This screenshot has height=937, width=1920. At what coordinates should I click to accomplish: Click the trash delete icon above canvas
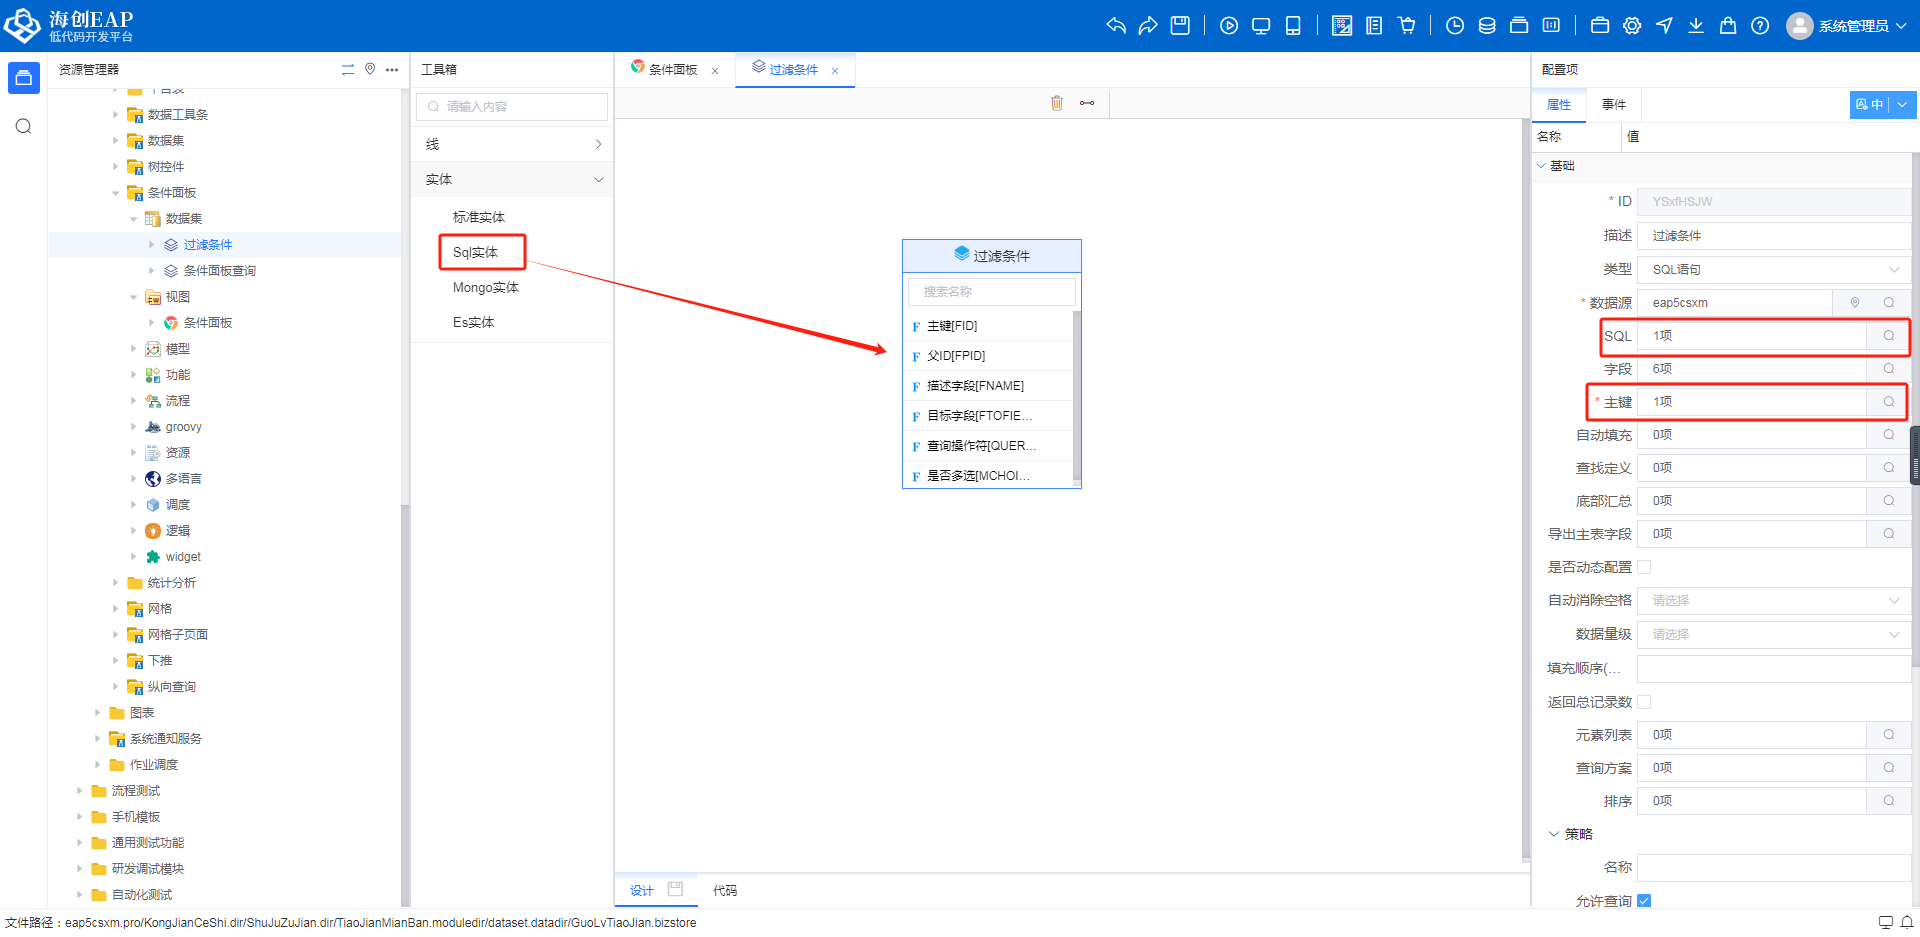(1057, 103)
